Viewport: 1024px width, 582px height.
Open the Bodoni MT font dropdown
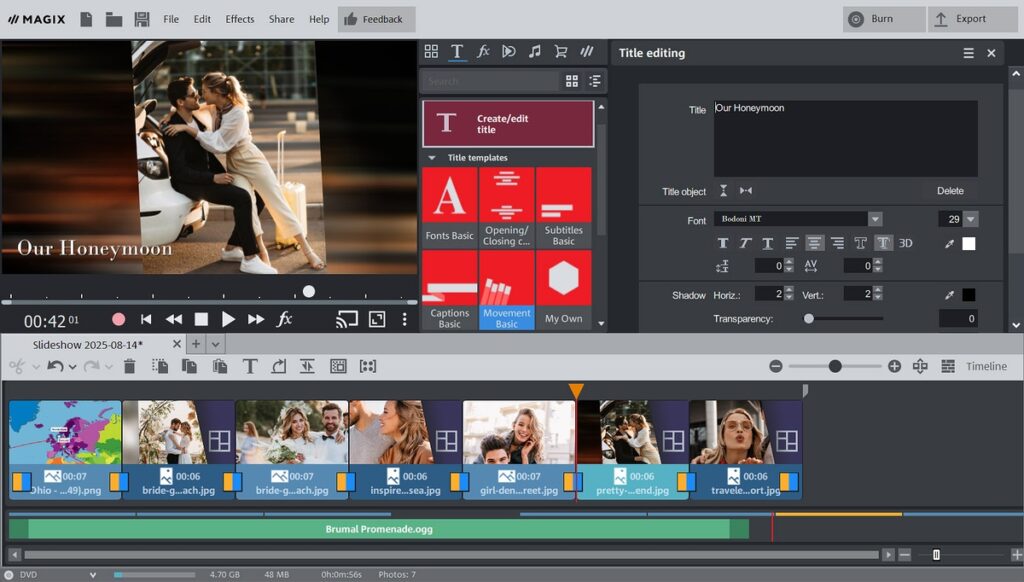pos(875,219)
